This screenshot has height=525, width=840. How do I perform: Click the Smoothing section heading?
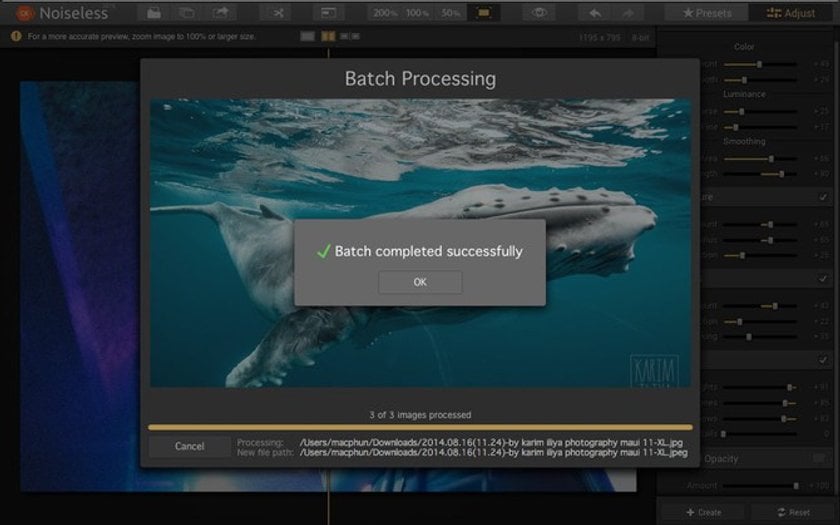(x=744, y=141)
